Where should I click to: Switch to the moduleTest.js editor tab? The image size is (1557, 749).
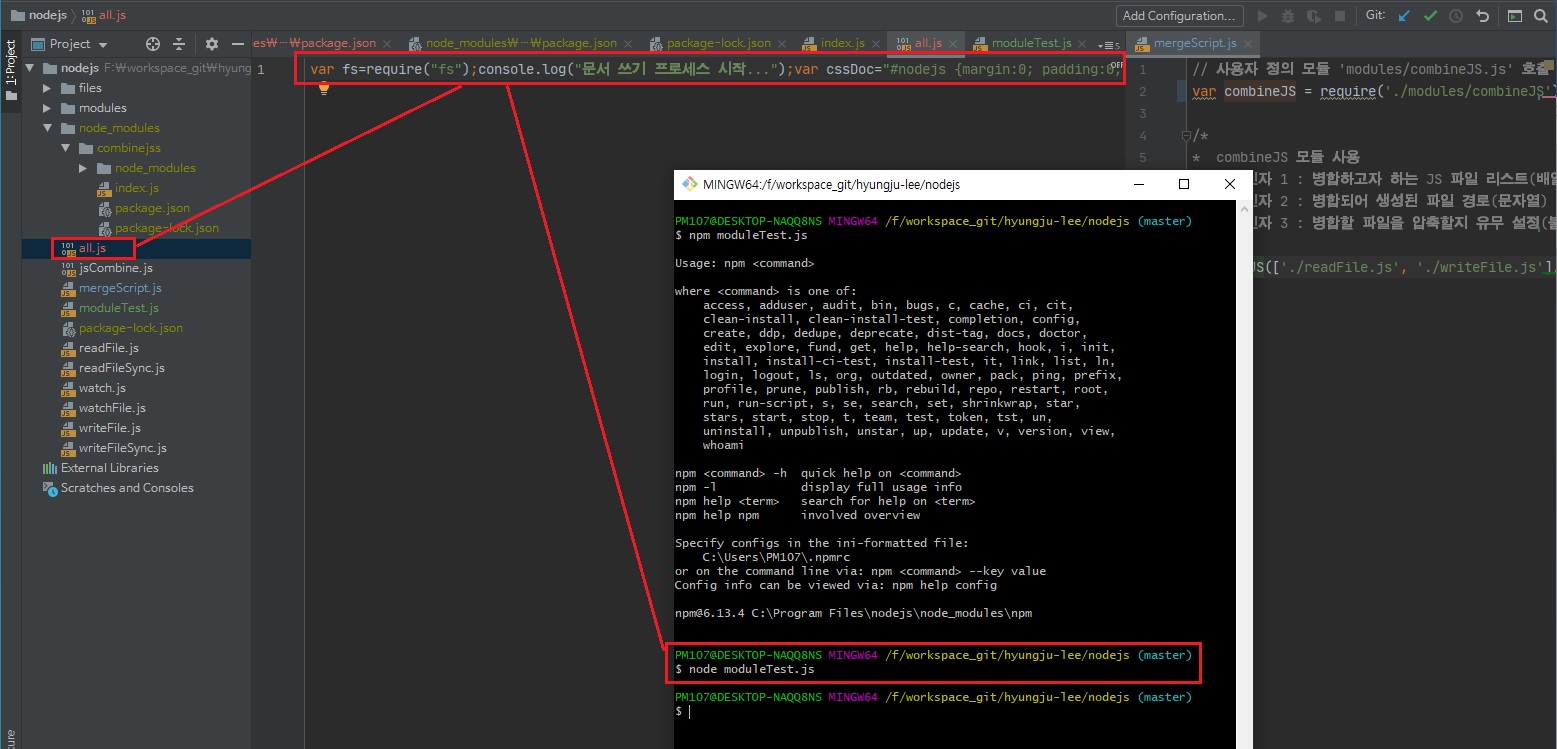(x=1030, y=44)
